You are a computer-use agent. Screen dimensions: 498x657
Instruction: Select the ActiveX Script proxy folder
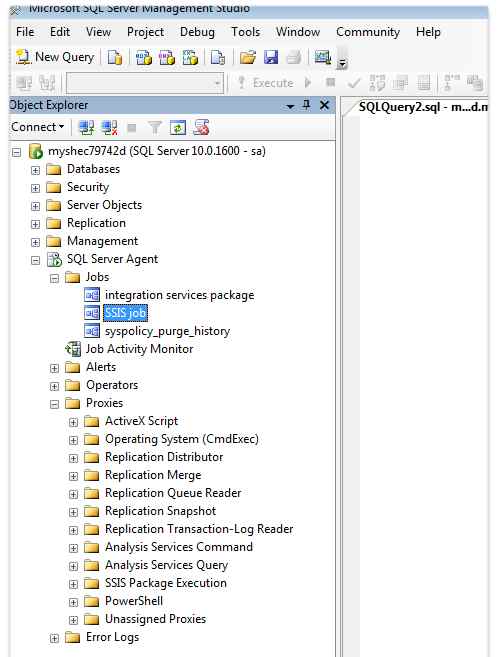[141, 421]
